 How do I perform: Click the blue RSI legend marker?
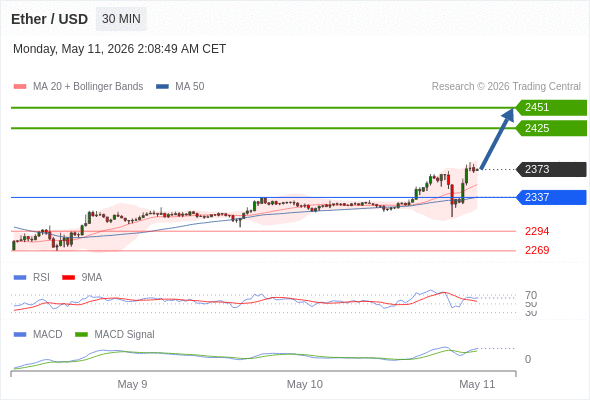click(20, 277)
